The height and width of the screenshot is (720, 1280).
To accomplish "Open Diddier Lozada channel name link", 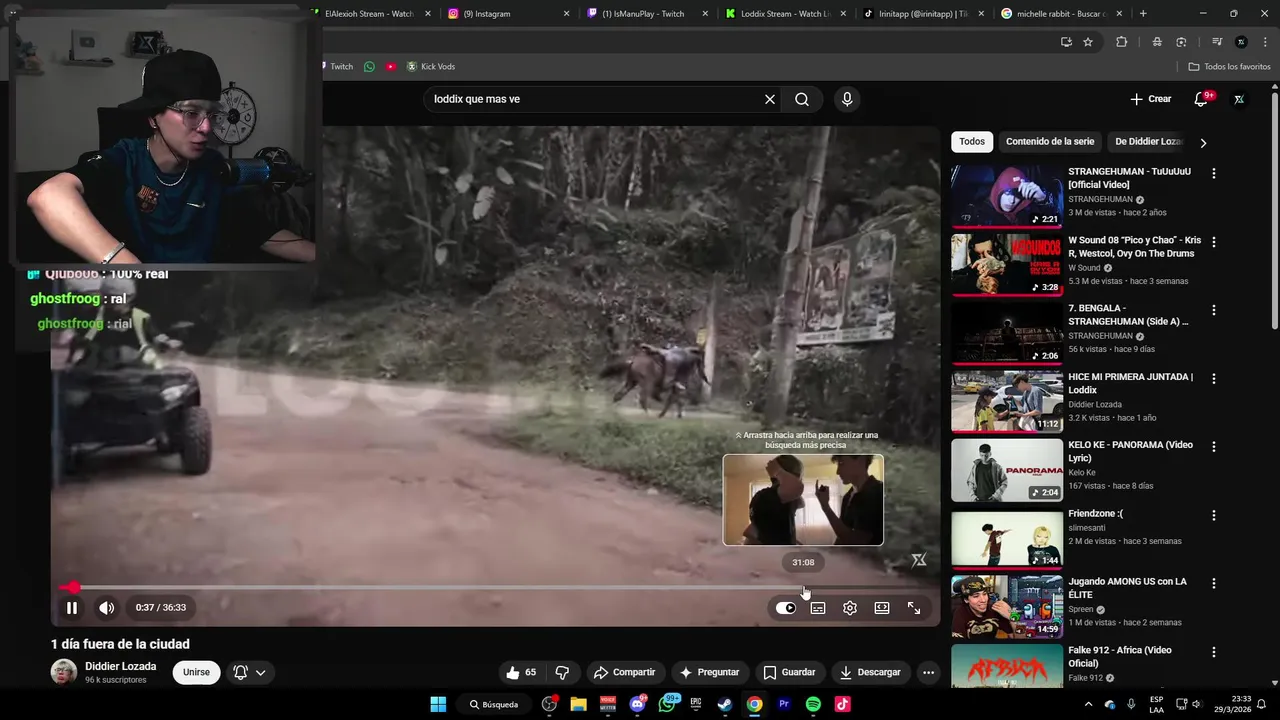I will [x=120, y=666].
